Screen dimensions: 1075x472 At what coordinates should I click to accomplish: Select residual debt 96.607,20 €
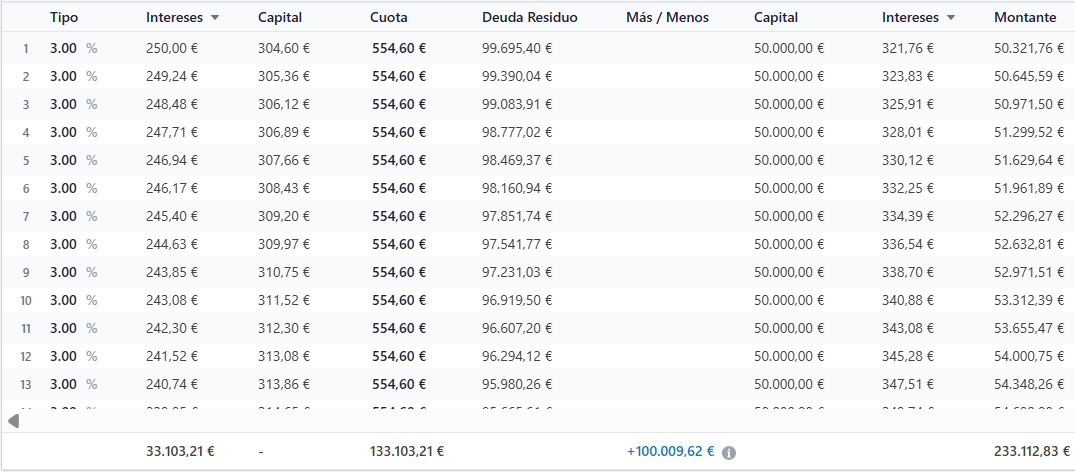coord(517,328)
